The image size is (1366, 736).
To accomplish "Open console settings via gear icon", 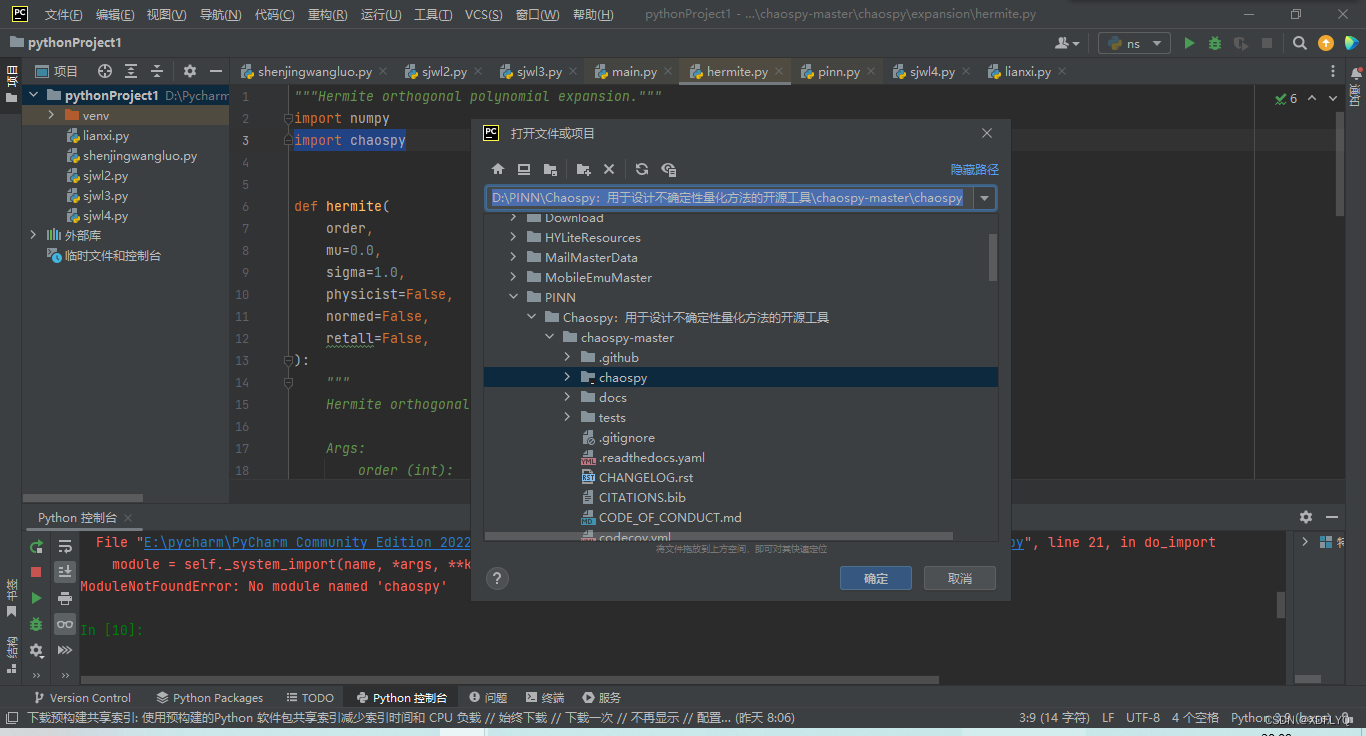I will (x=36, y=650).
